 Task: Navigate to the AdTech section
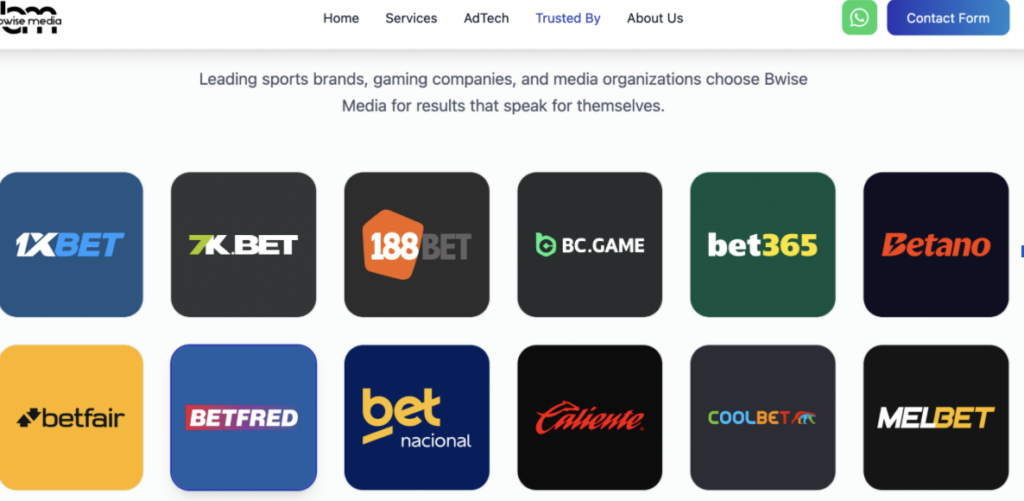click(486, 18)
